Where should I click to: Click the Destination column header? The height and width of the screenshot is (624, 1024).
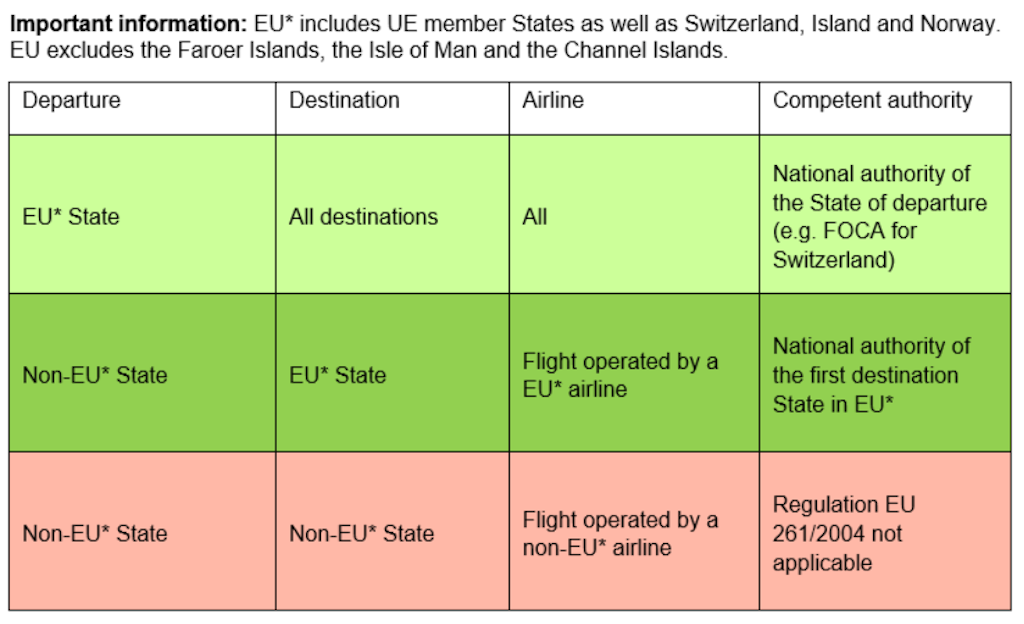pos(344,101)
